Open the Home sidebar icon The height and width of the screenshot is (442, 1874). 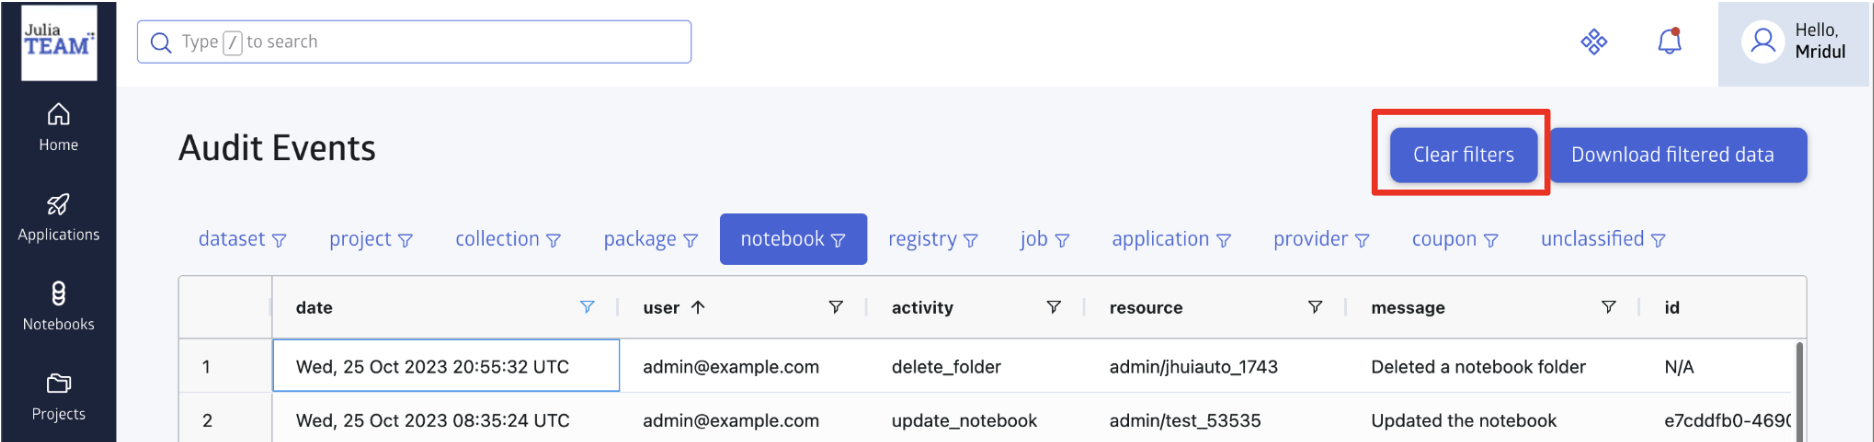[x=59, y=115]
